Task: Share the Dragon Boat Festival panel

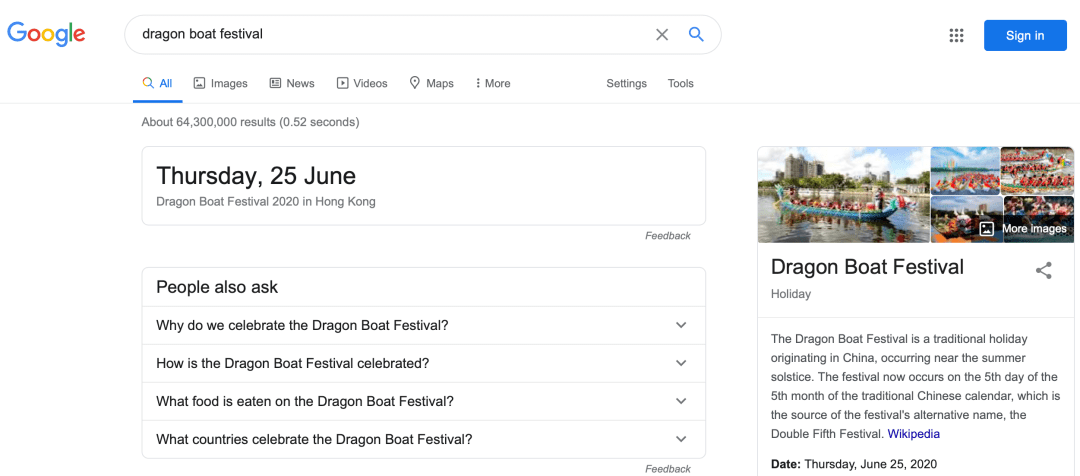Action: pos(1043,270)
